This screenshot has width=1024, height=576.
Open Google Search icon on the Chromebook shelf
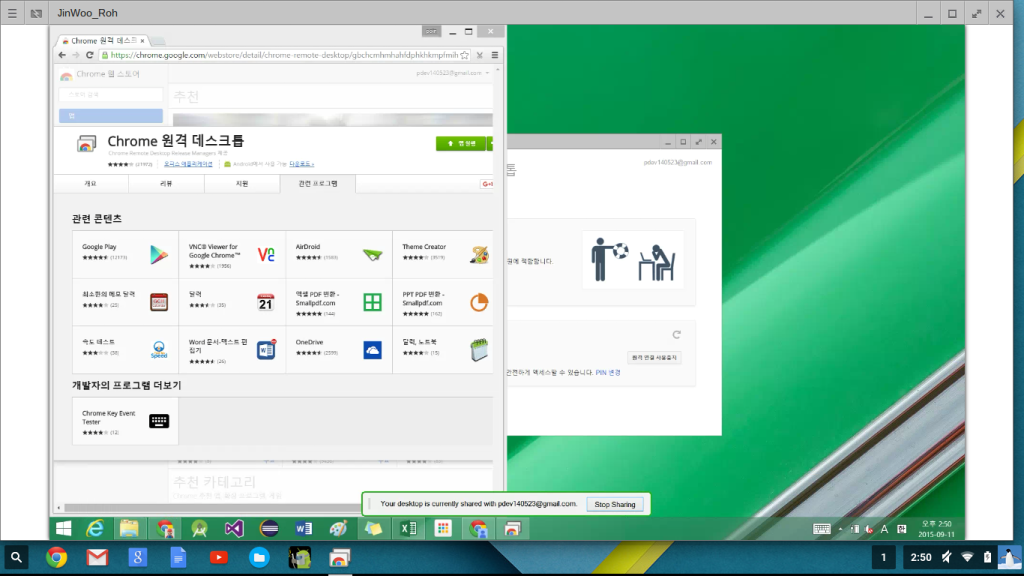(x=138, y=558)
